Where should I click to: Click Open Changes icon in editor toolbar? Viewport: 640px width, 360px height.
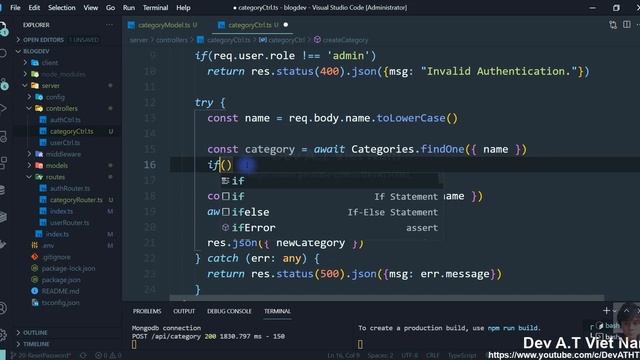tap(613, 25)
